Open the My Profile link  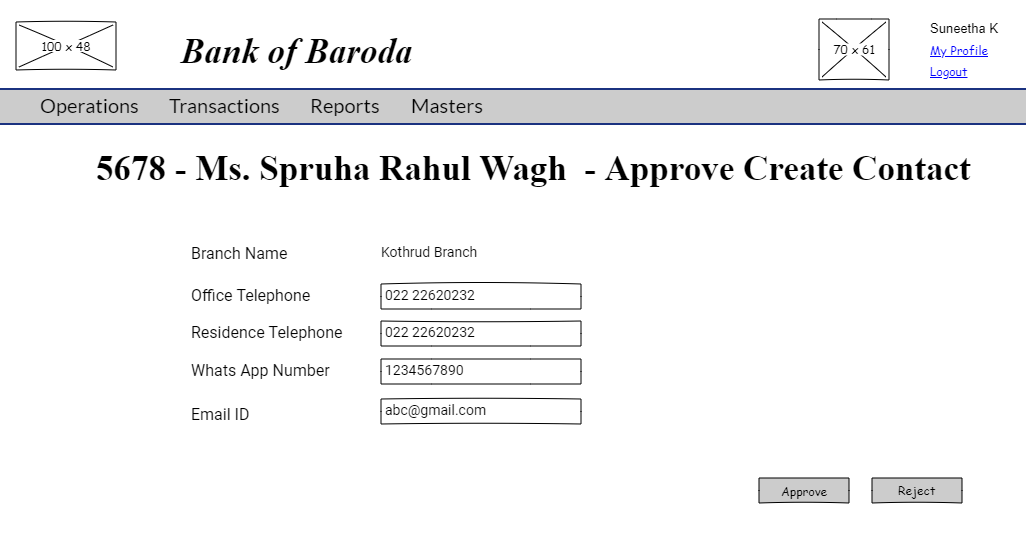pos(958,51)
